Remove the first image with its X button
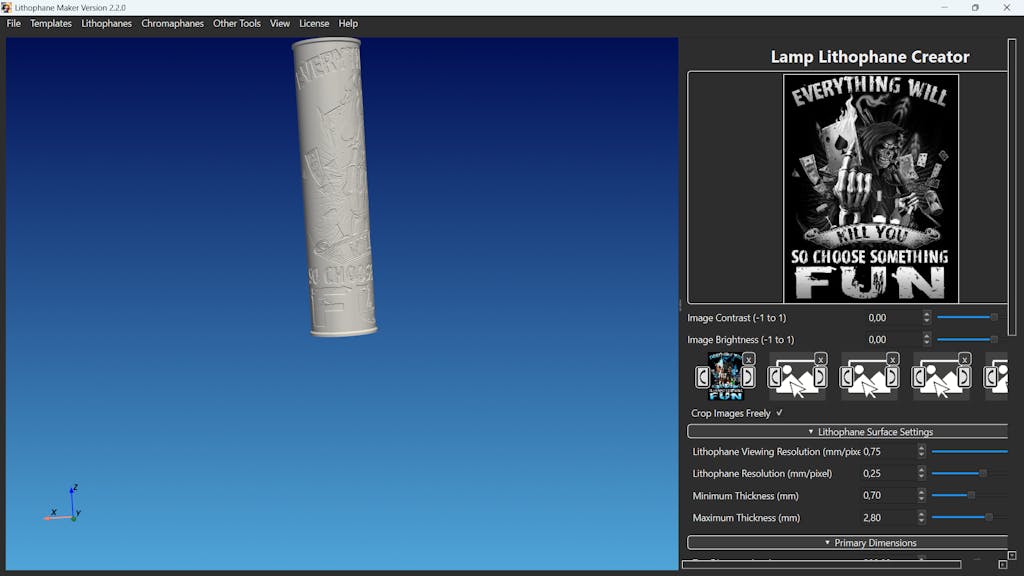 click(749, 359)
